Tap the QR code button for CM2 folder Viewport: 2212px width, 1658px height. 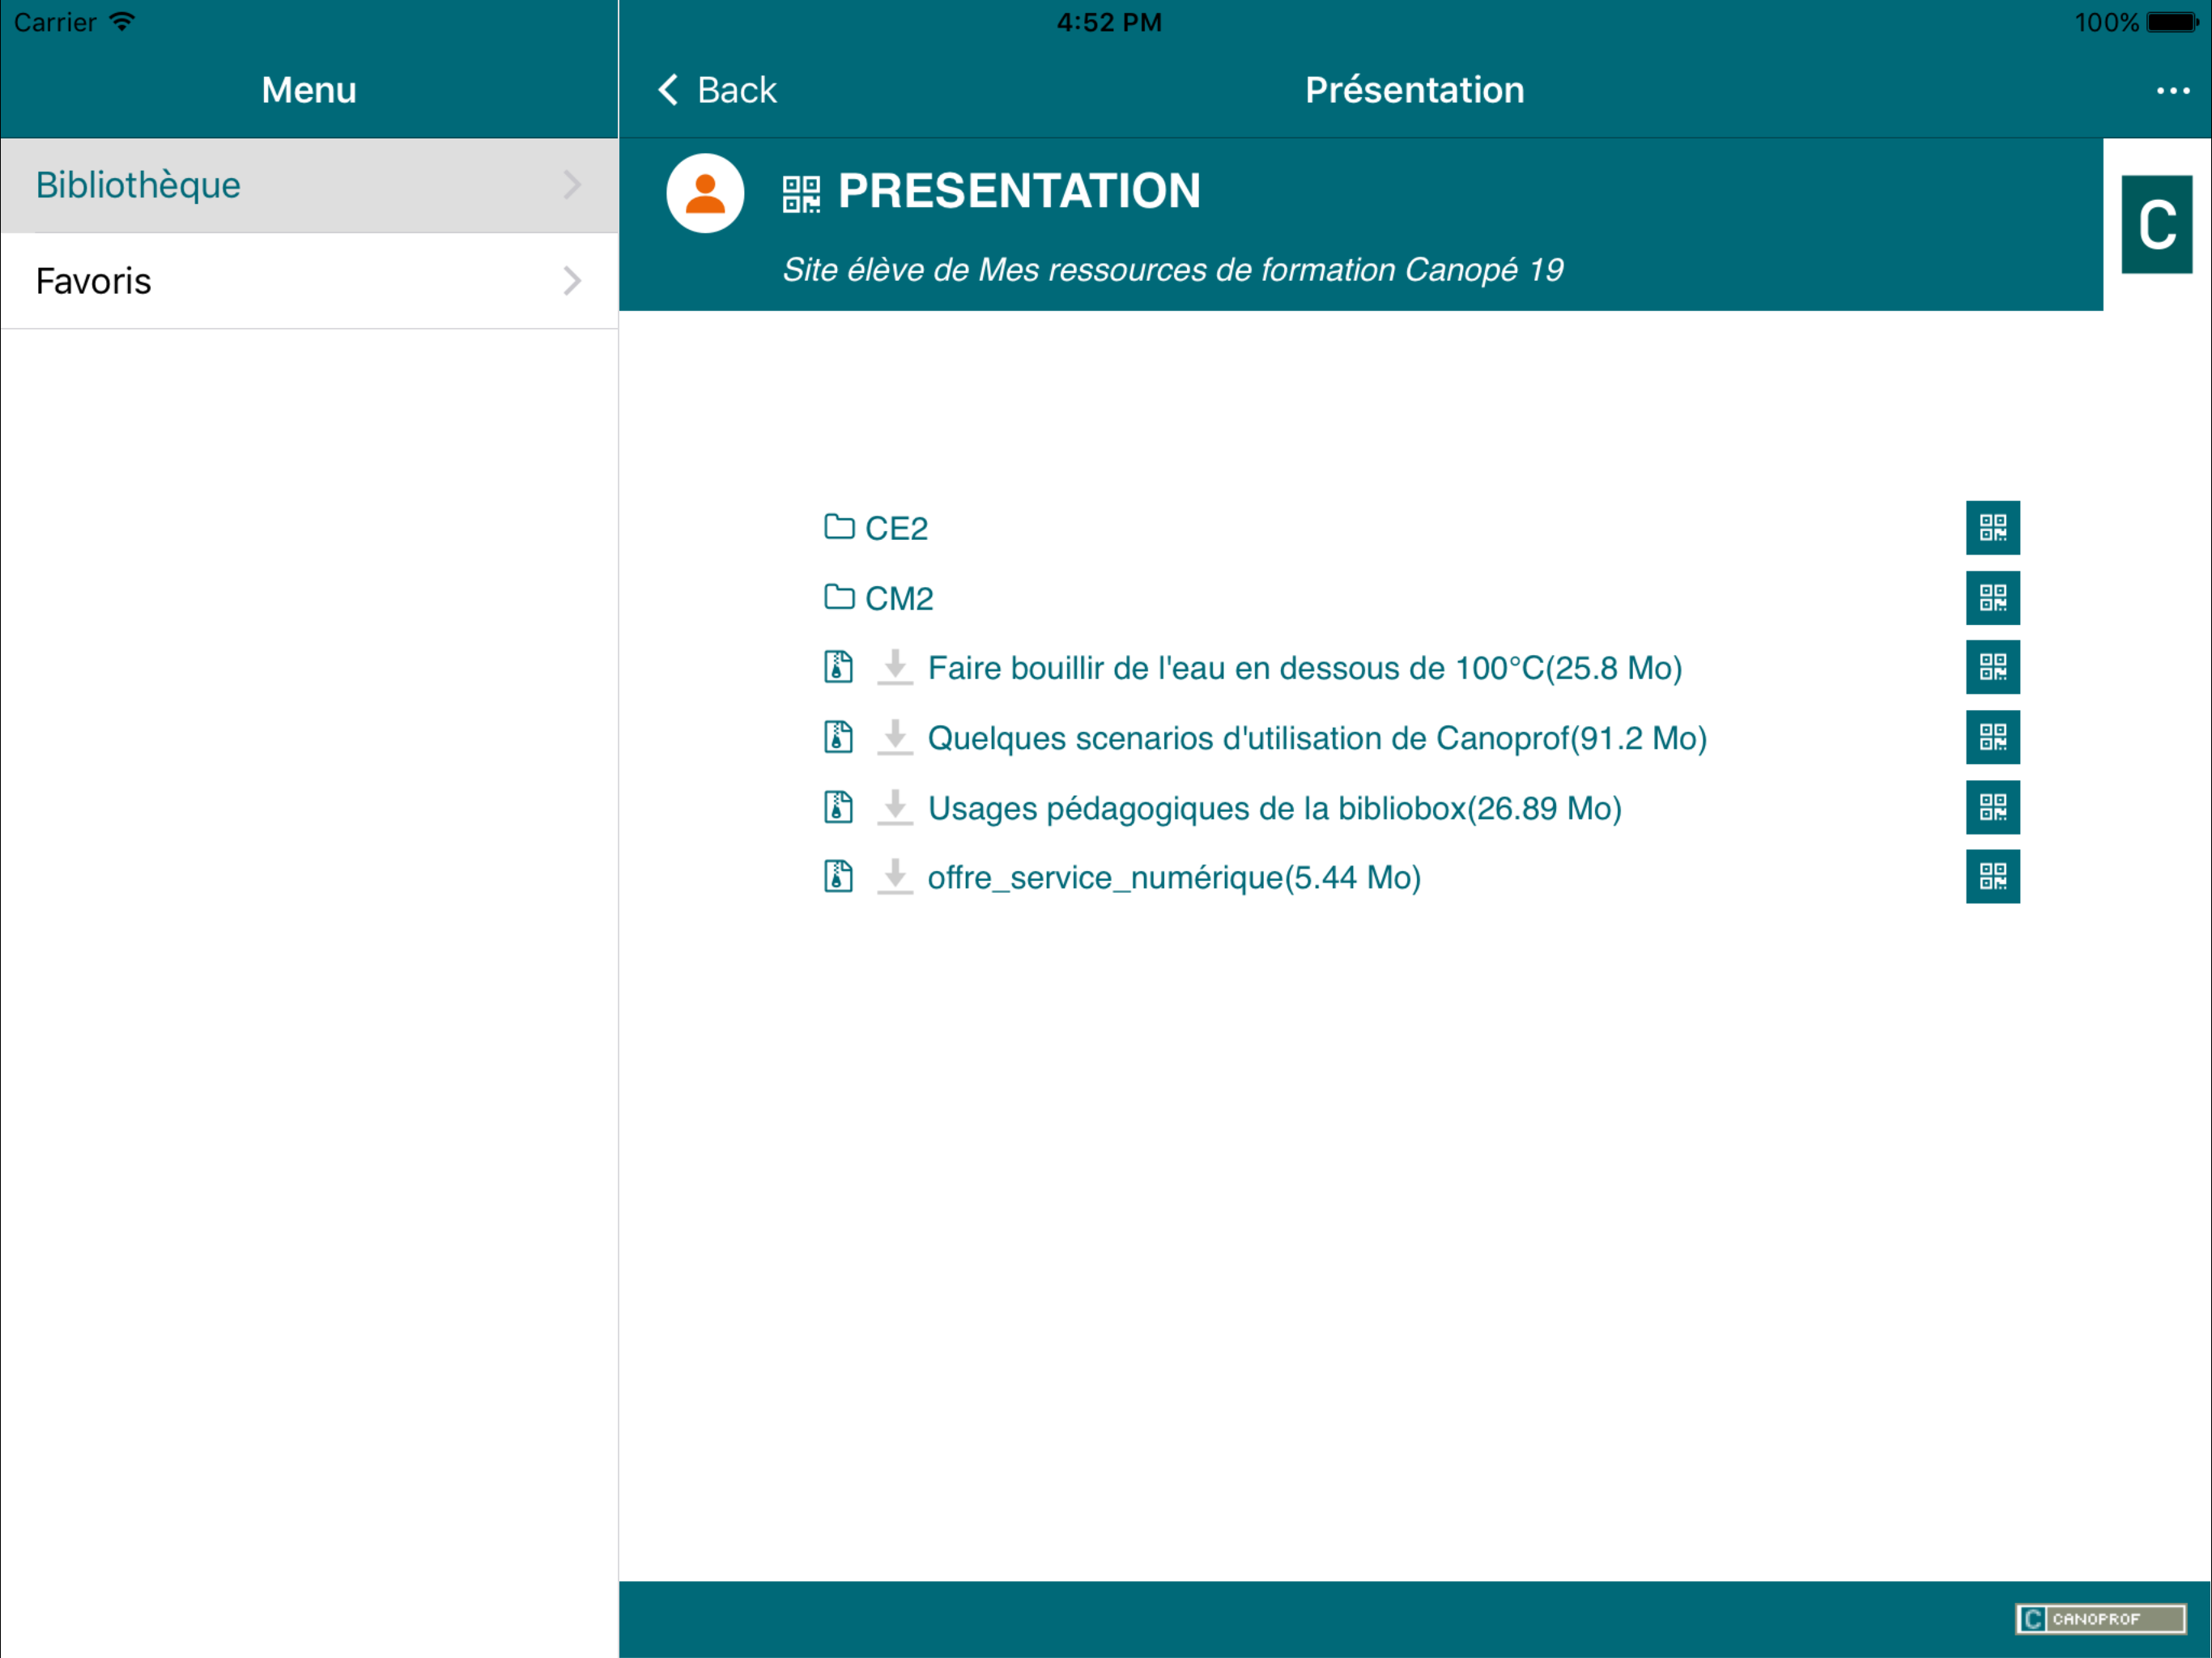1992,598
